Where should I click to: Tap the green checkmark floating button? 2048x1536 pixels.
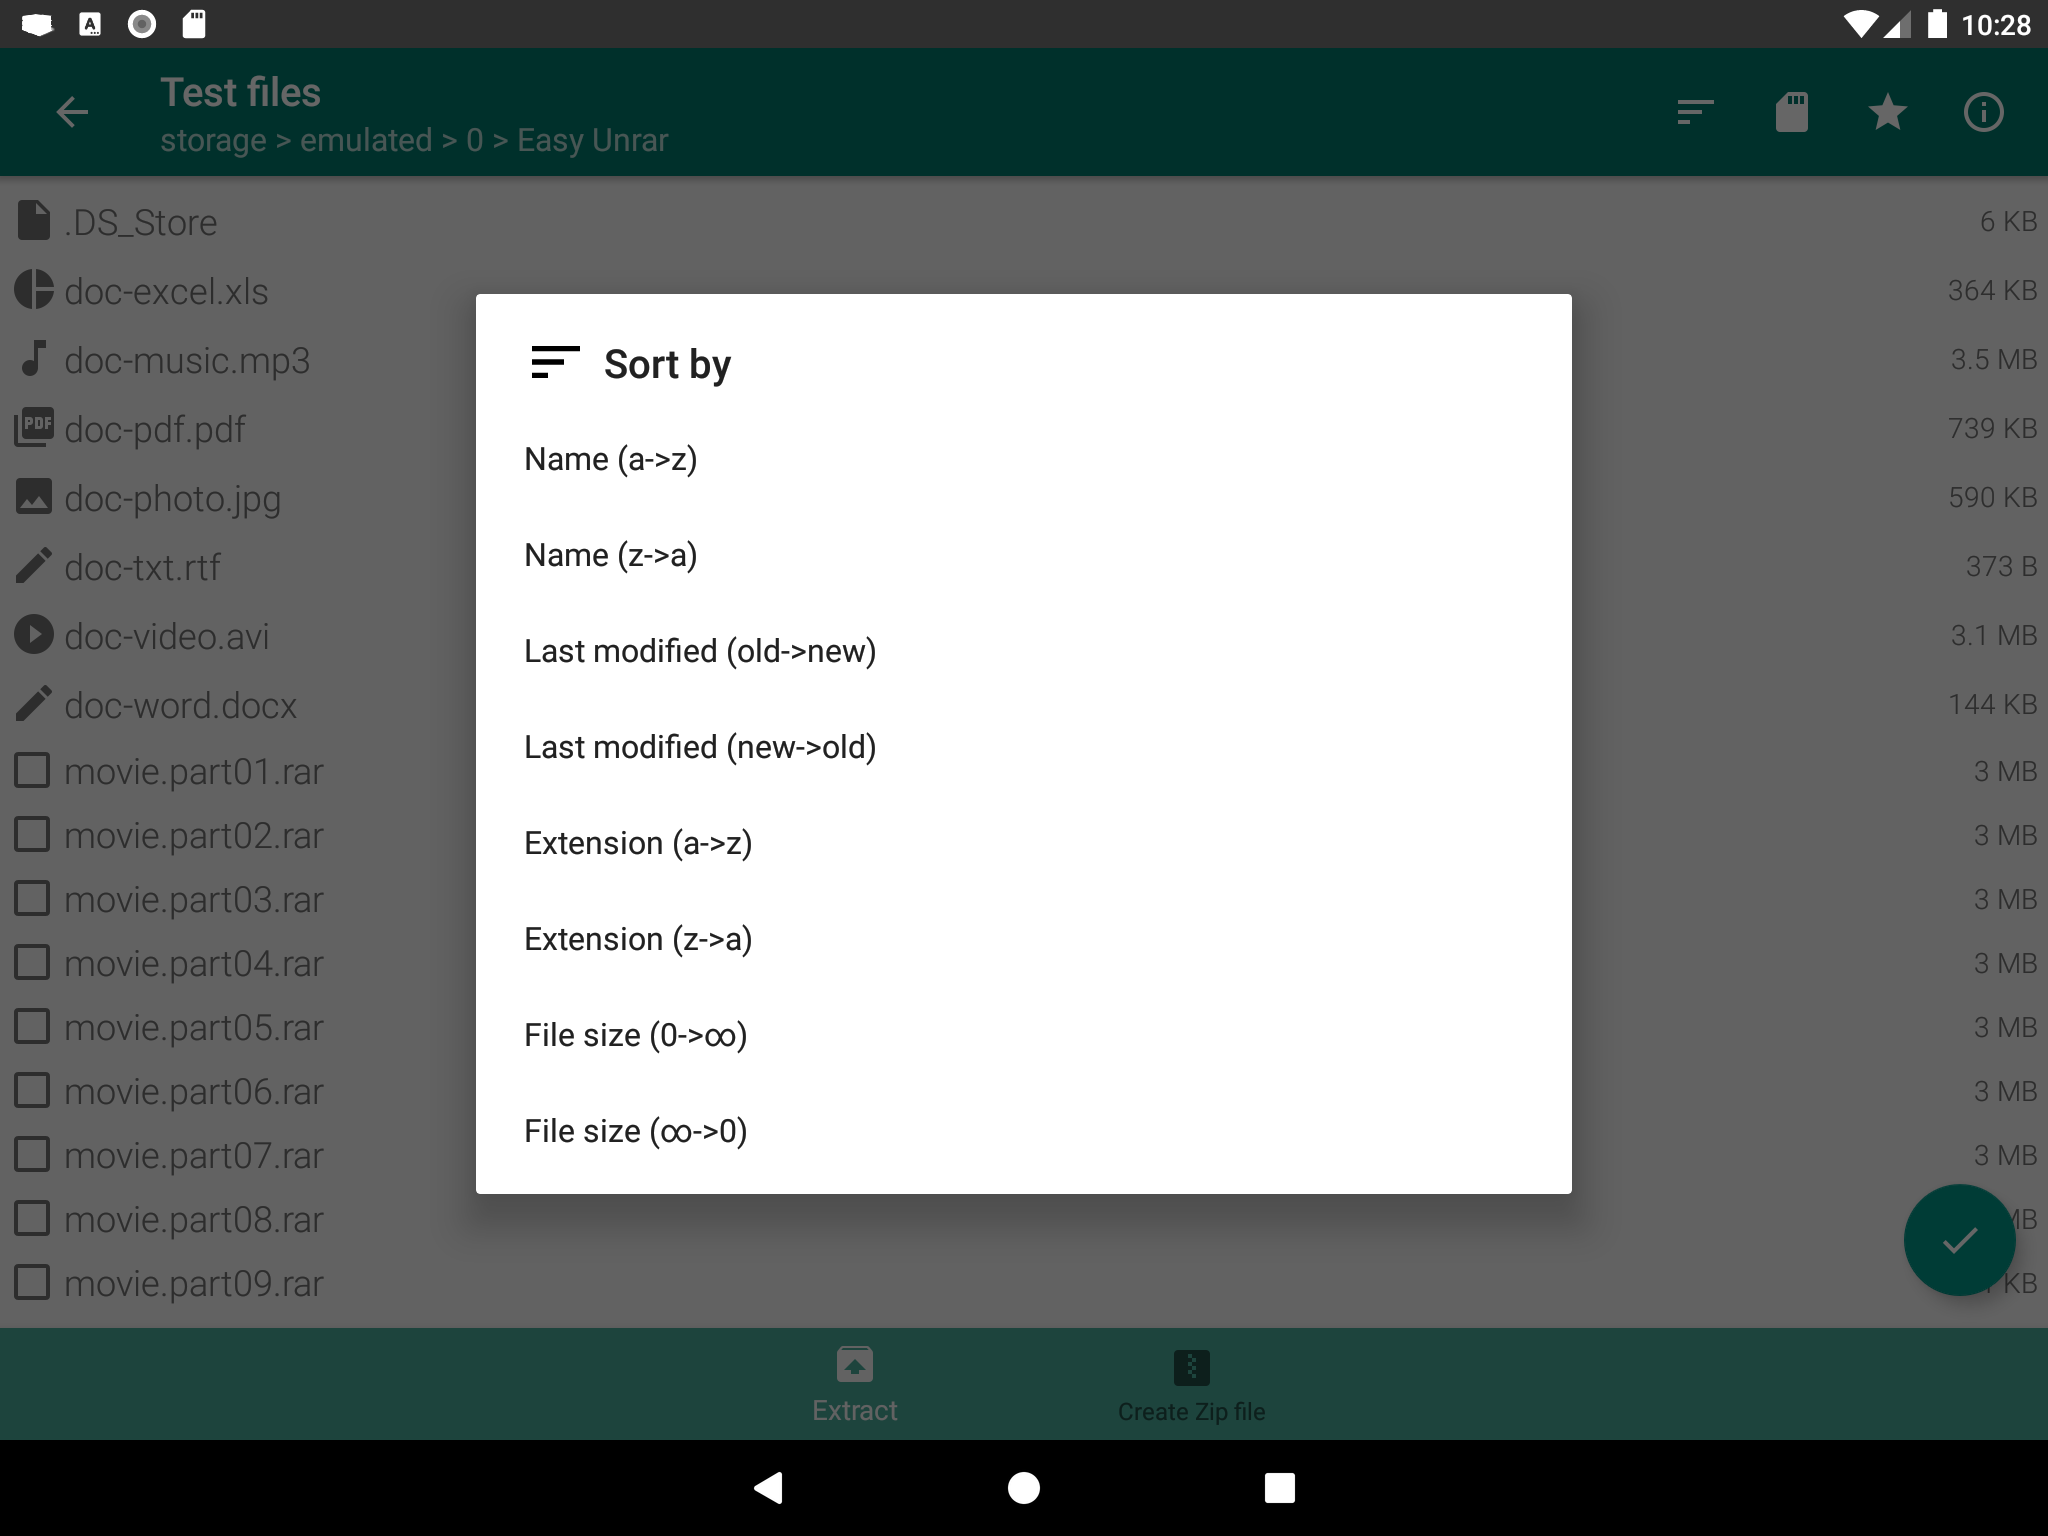coord(1959,1240)
